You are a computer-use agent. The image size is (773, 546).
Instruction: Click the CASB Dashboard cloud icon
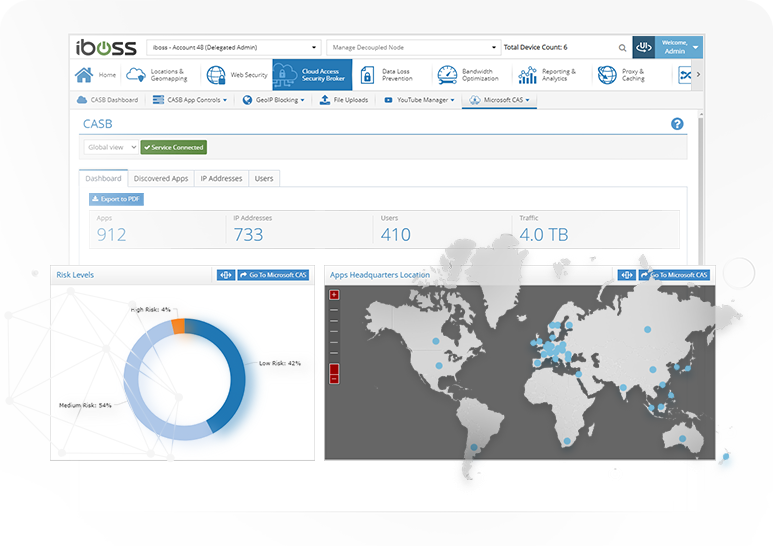point(82,100)
